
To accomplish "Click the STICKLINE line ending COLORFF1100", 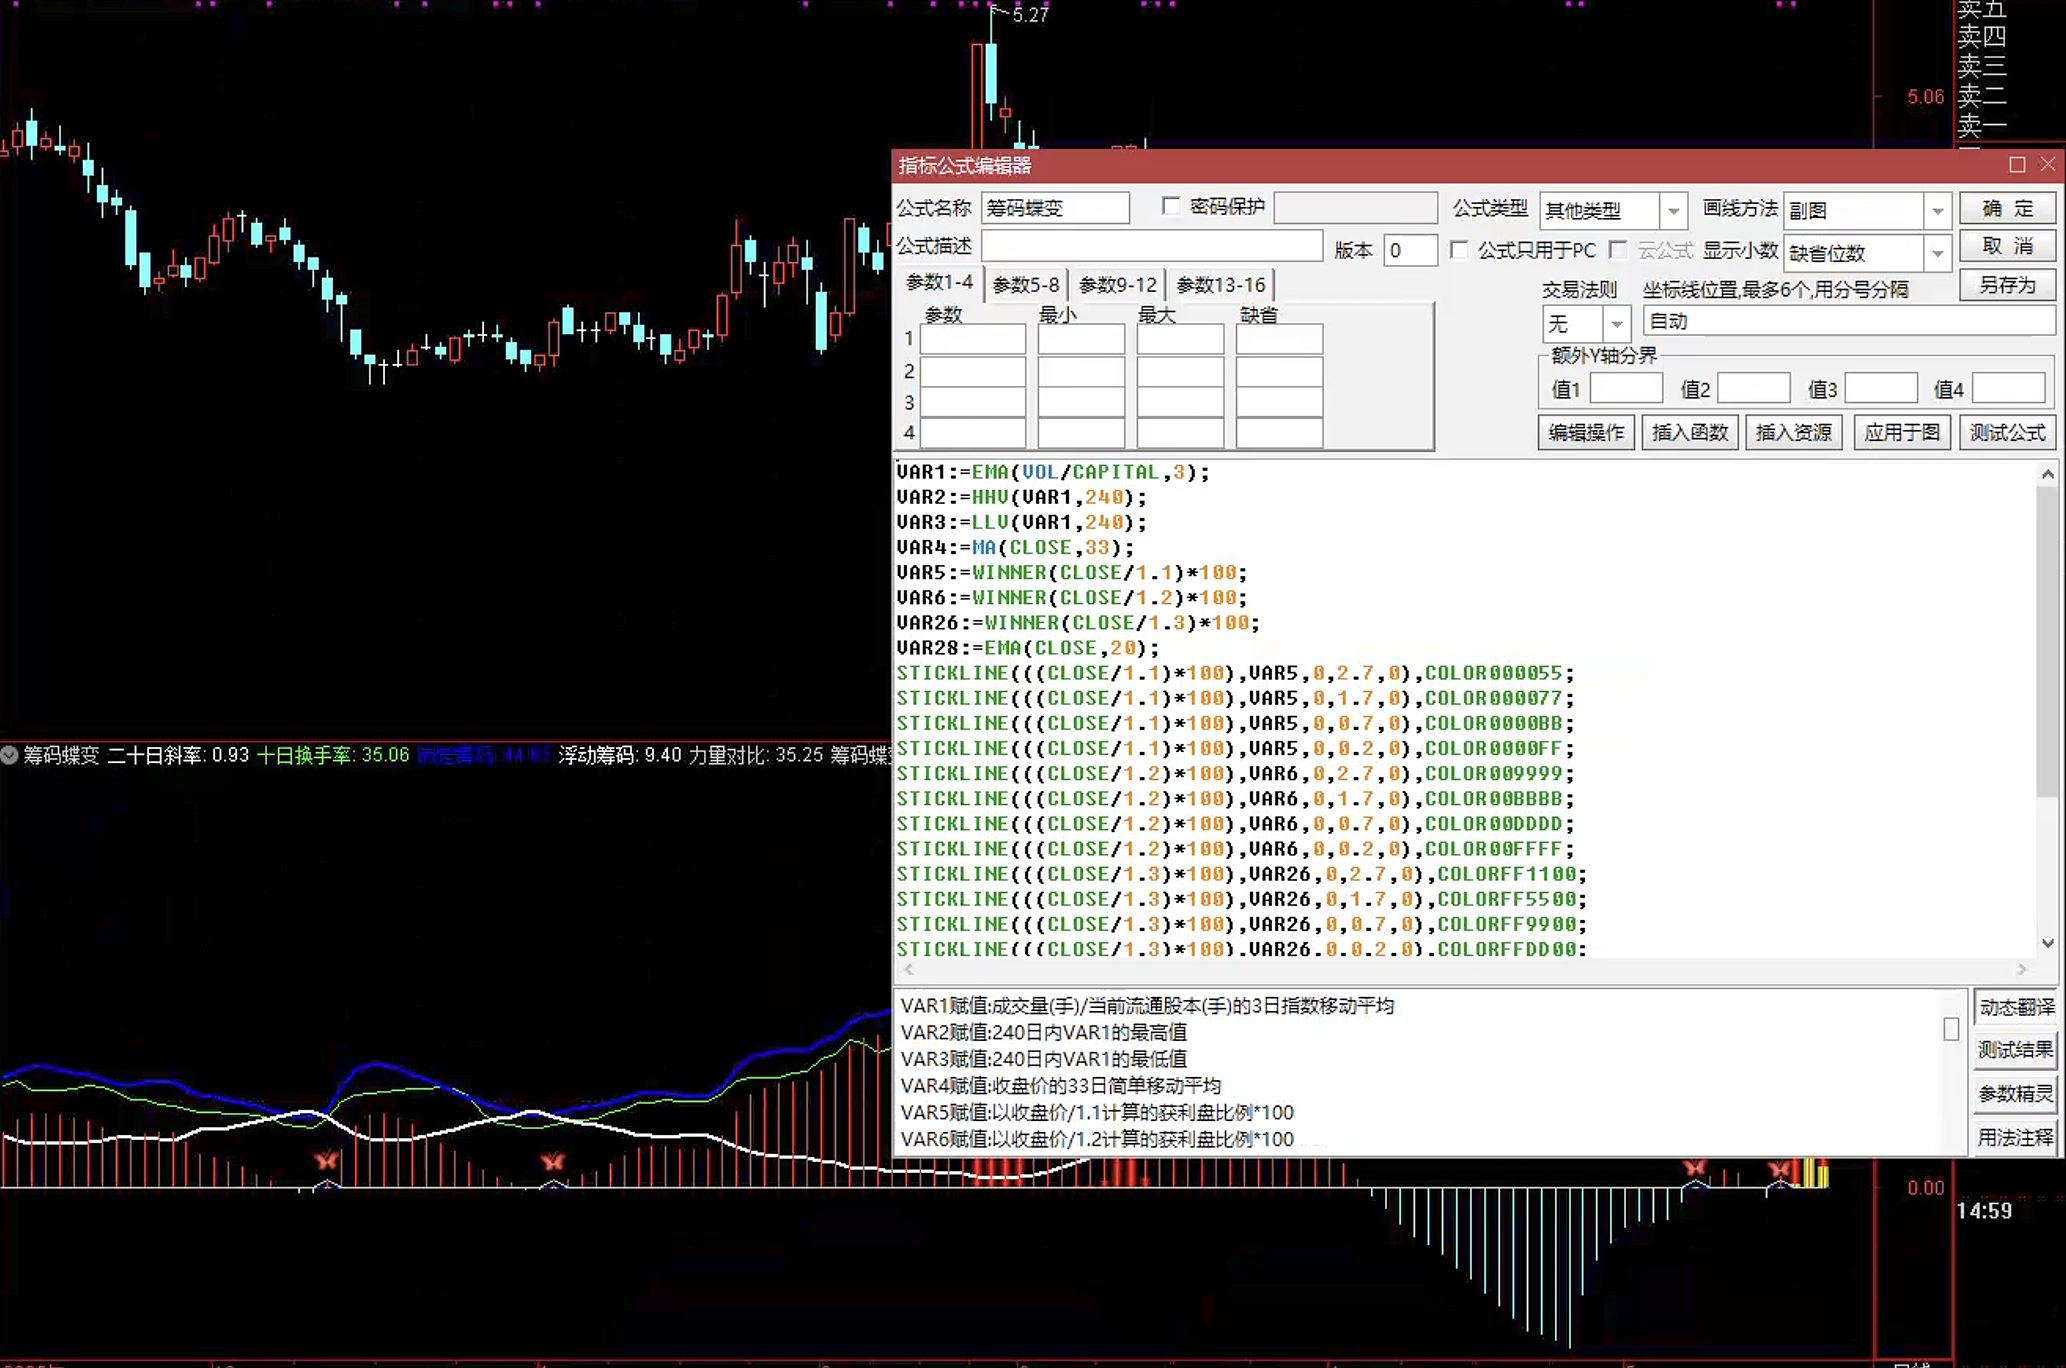I will pyautogui.click(x=1241, y=874).
